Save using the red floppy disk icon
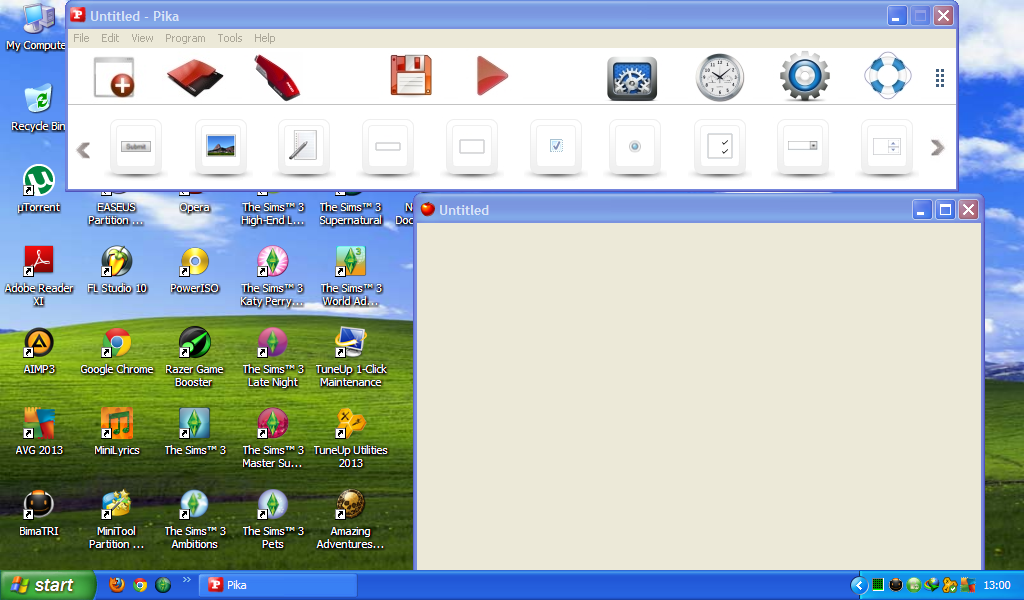The height and width of the screenshot is (600, 1024). [411, 76]
